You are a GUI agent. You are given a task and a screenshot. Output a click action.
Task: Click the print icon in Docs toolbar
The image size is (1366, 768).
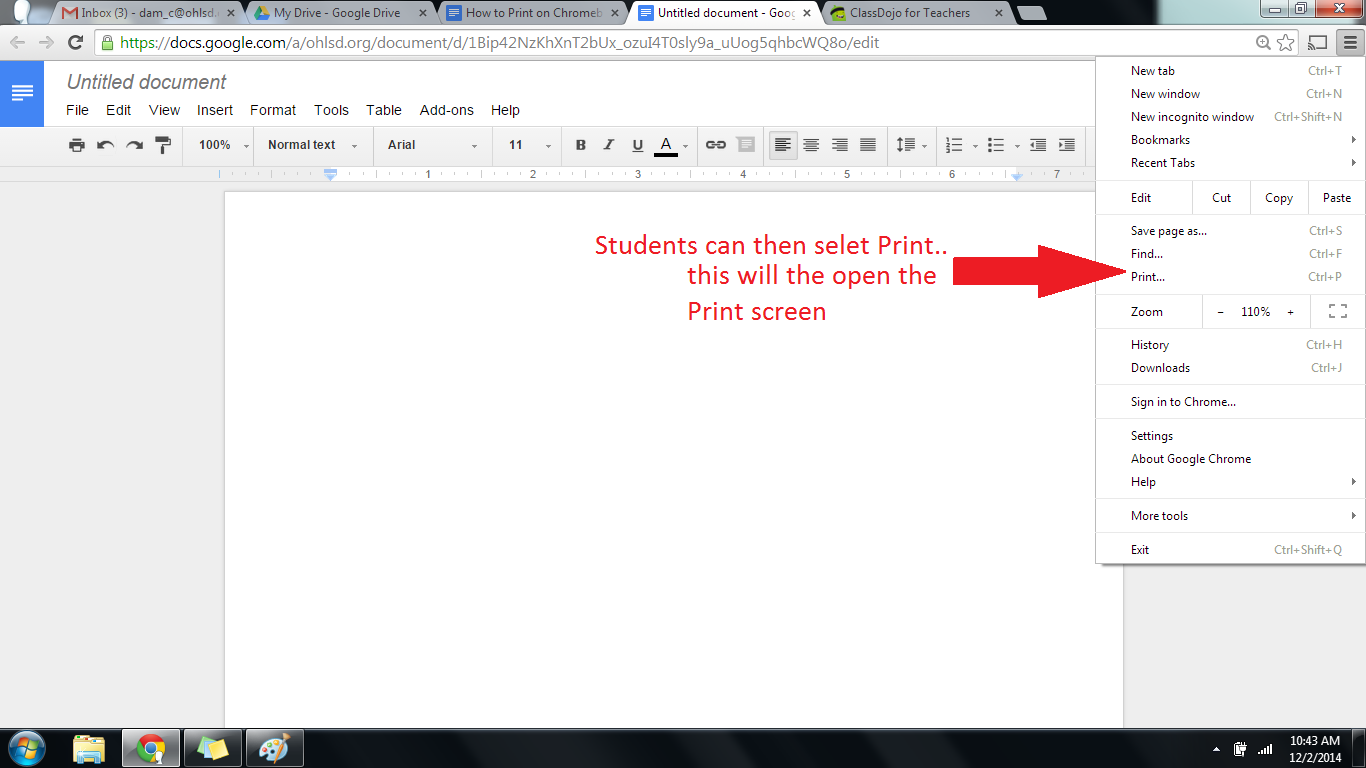point(77,145)
